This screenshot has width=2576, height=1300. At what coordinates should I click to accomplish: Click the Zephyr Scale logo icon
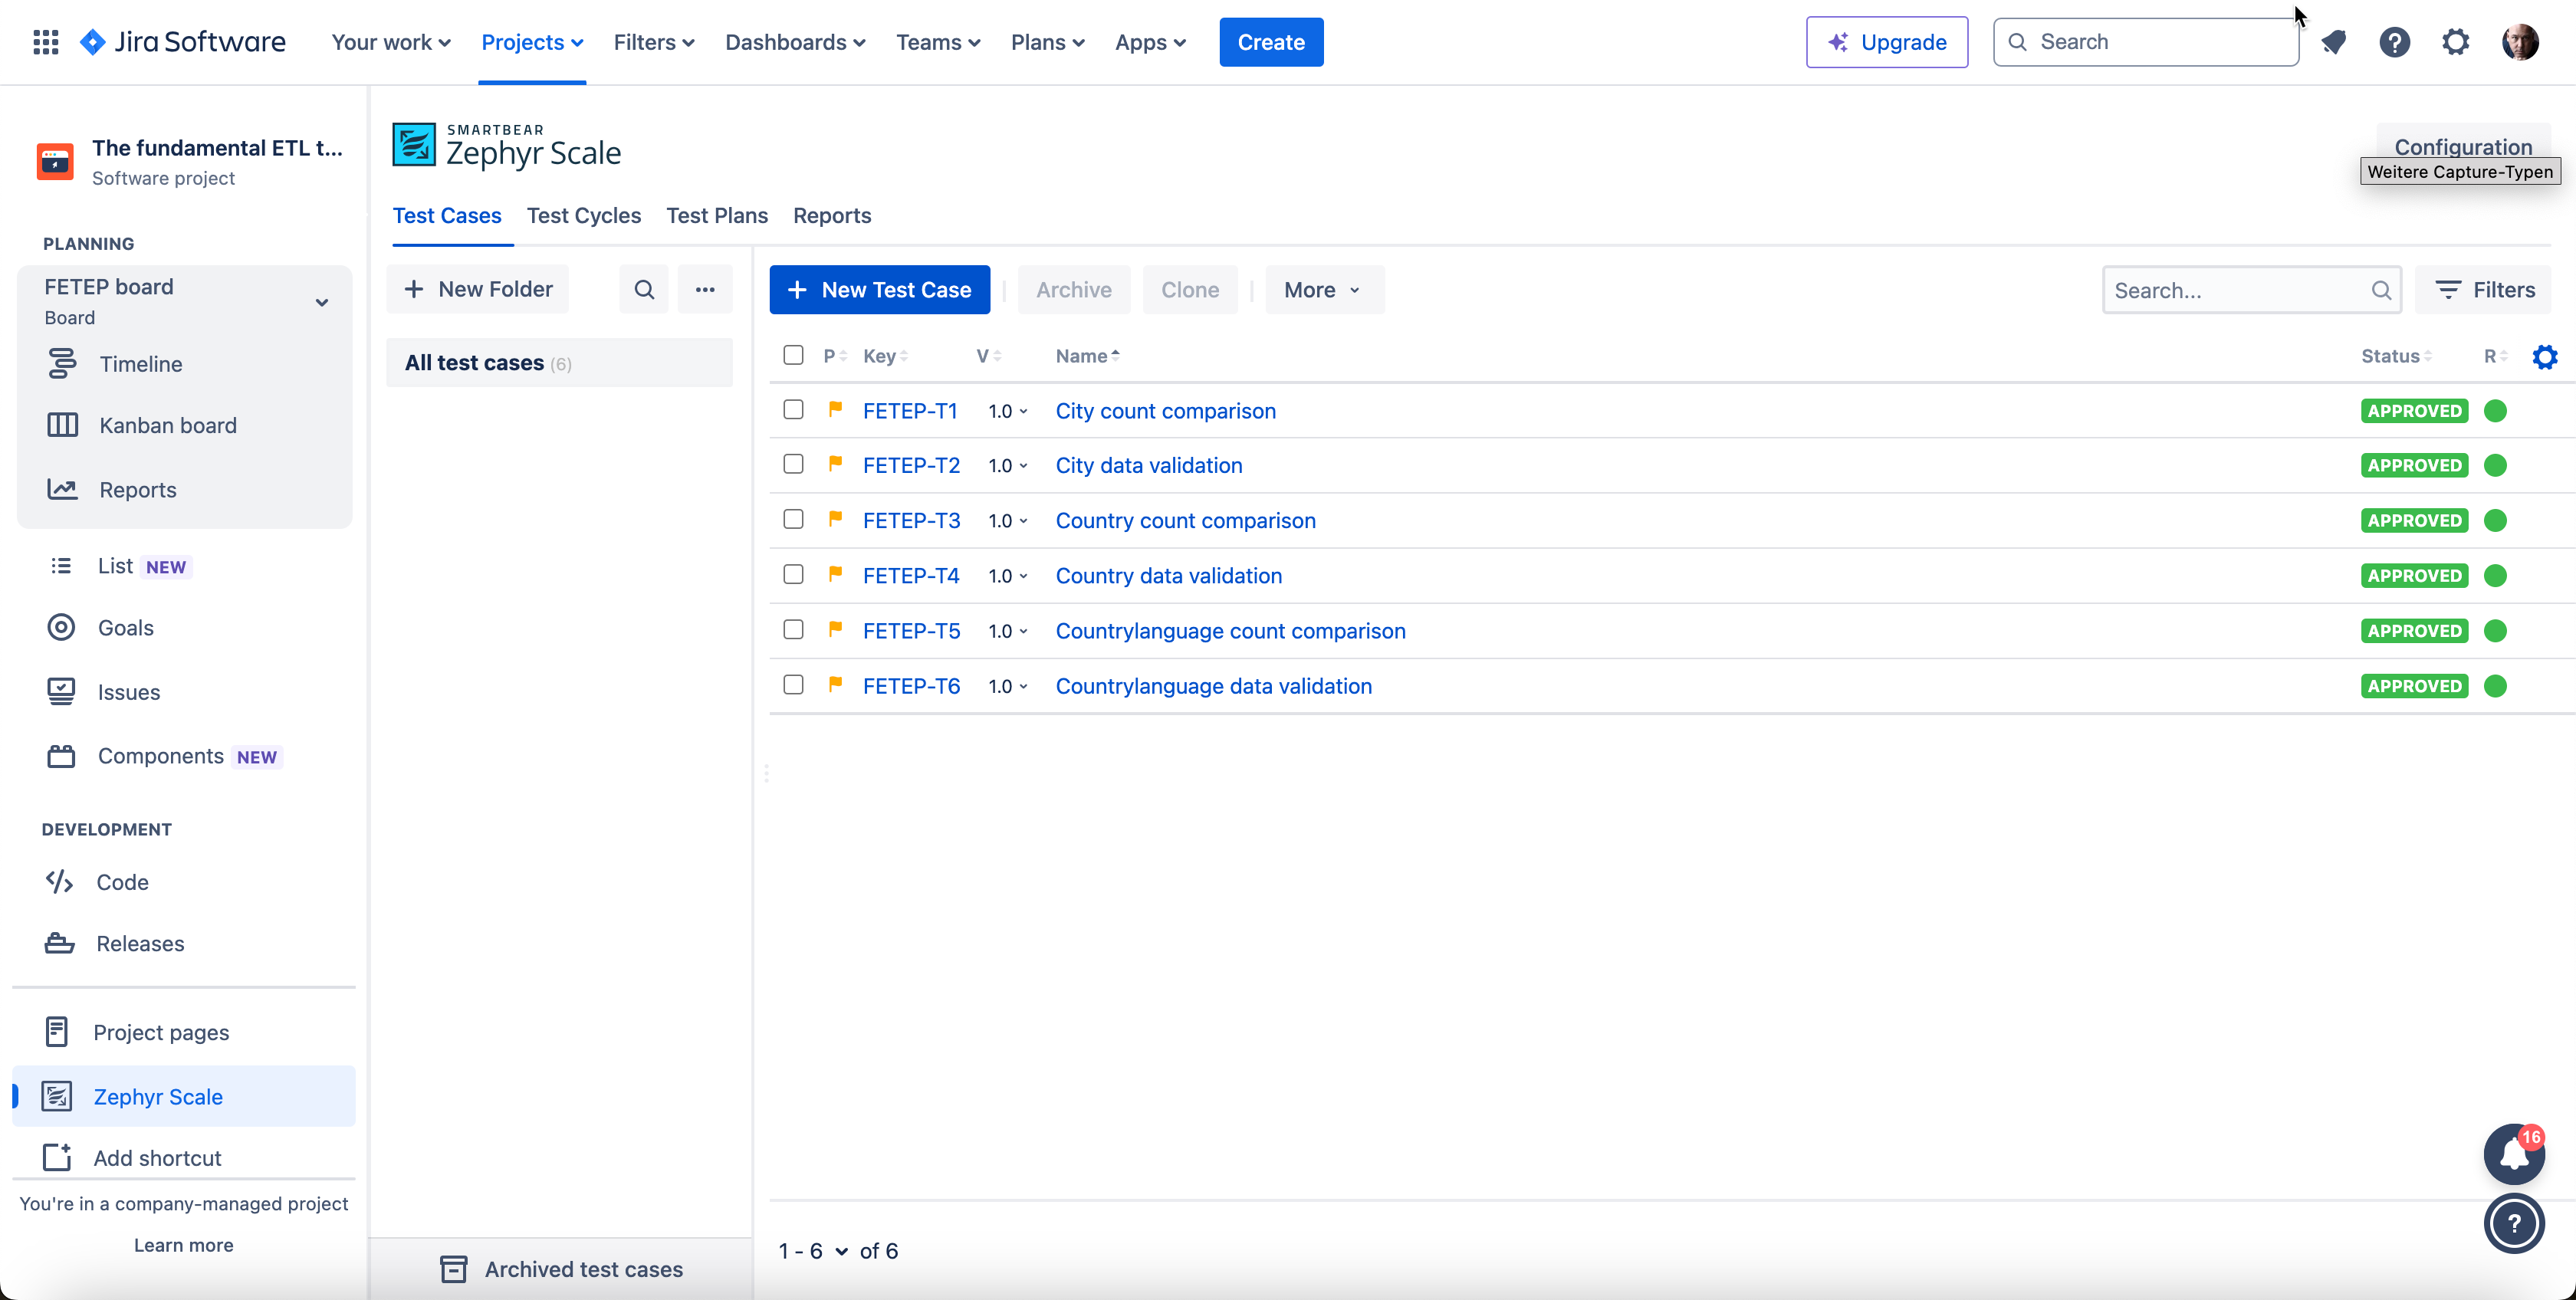[414, 145]
